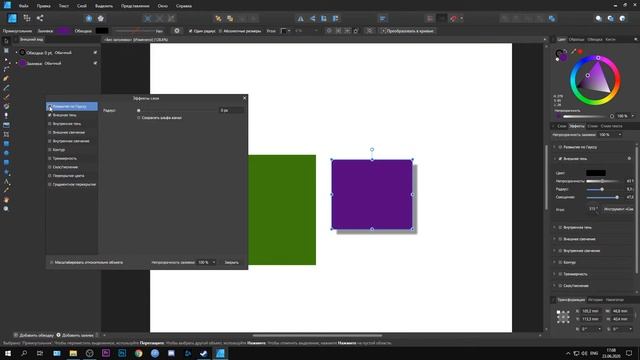
Task: Open Outer Shadow settings gear in Effects panel
Action: 629,158
